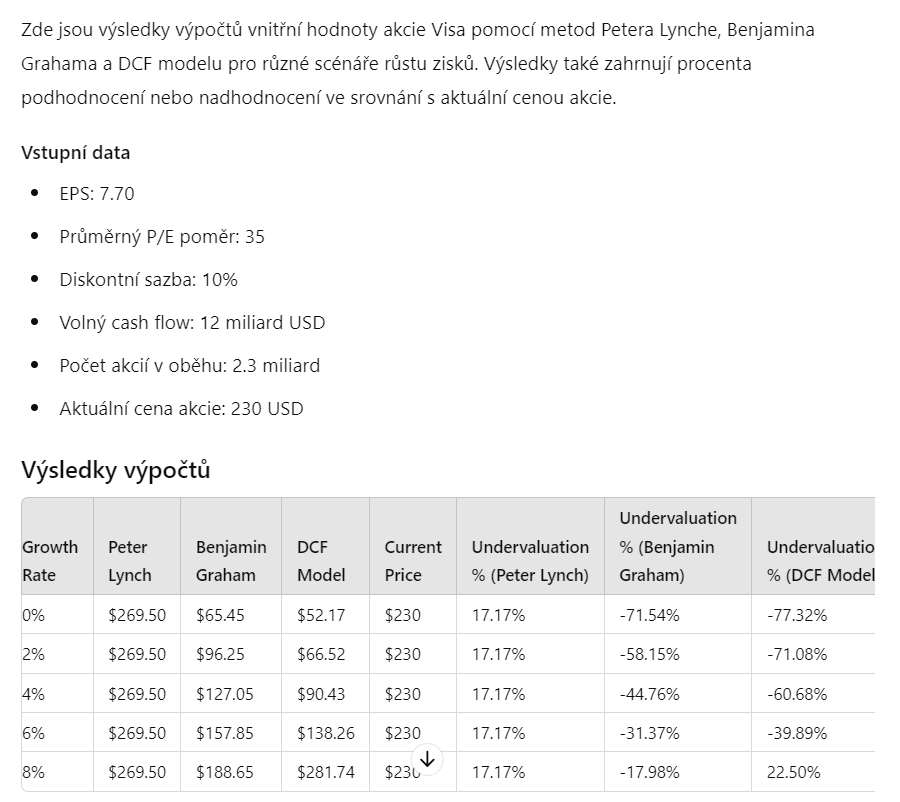Click the "Peter Lynch" column header
Viewport: 900px width, 802px height.
point(130,561)
